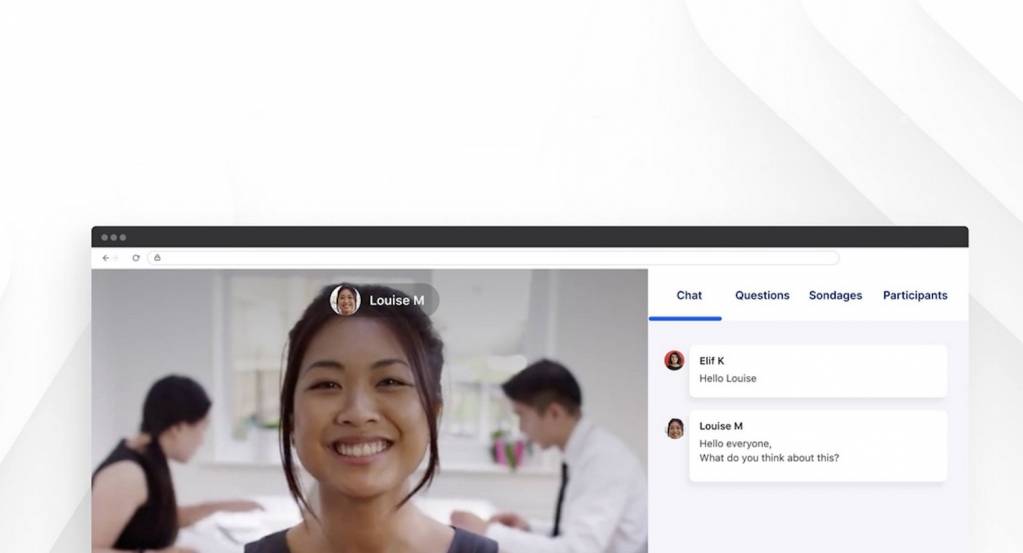The image size is (1023, 553).
Task: Select the Sondages tab
Action: (835, 295)
